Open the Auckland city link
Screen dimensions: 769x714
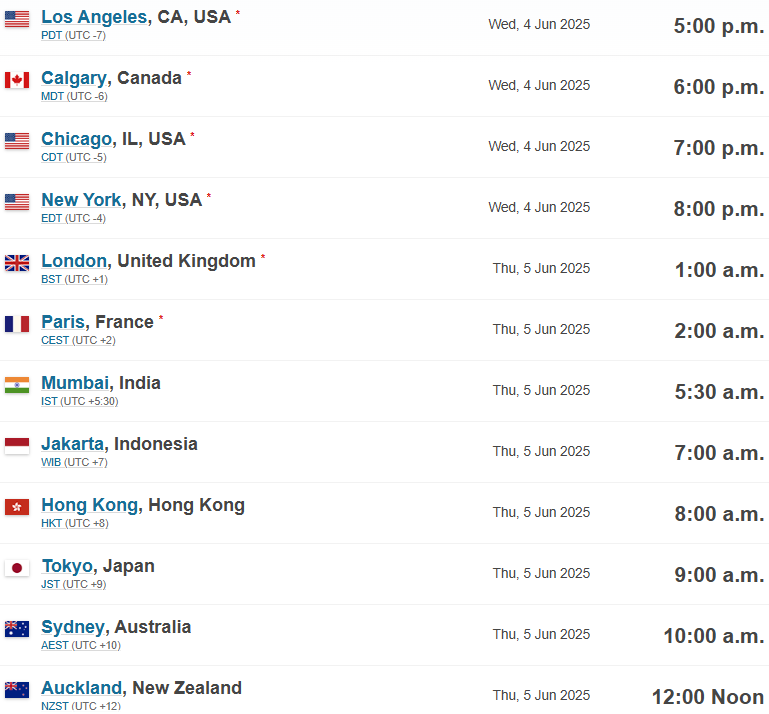coord(82,688)
